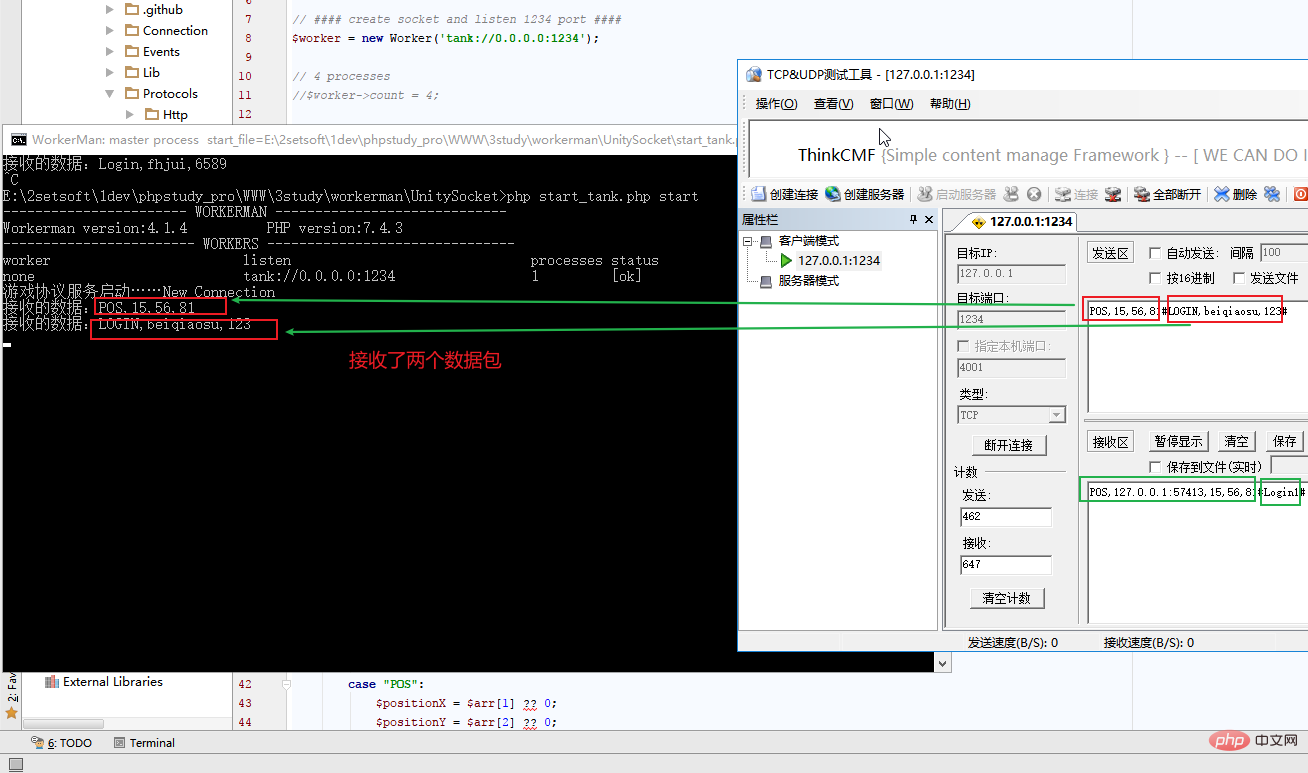Click the 创建连接 (Create Connection) toolbar icon
The width and height of the screenshot is (1308, 773).
pyautogui.click(x=759, y=194)
